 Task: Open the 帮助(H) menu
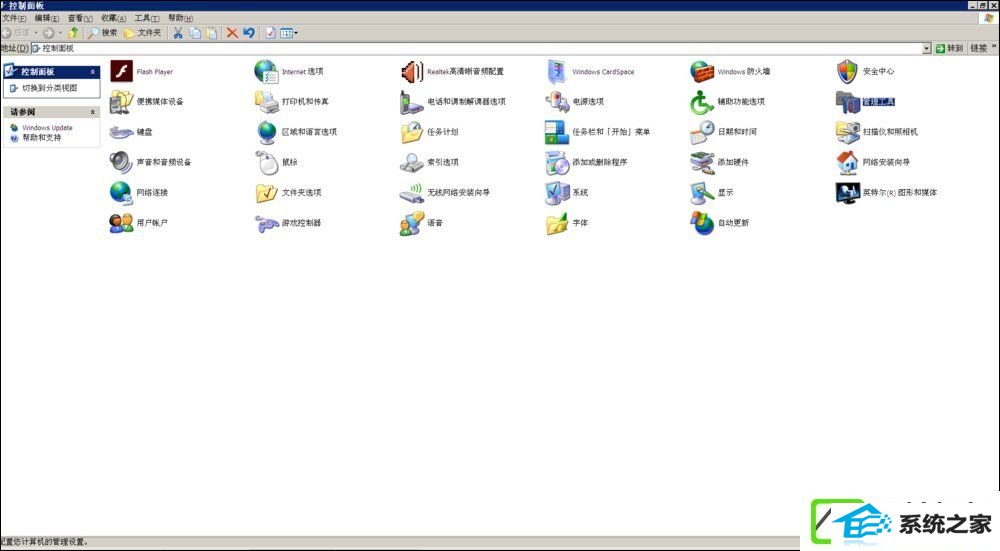[180, 18]
